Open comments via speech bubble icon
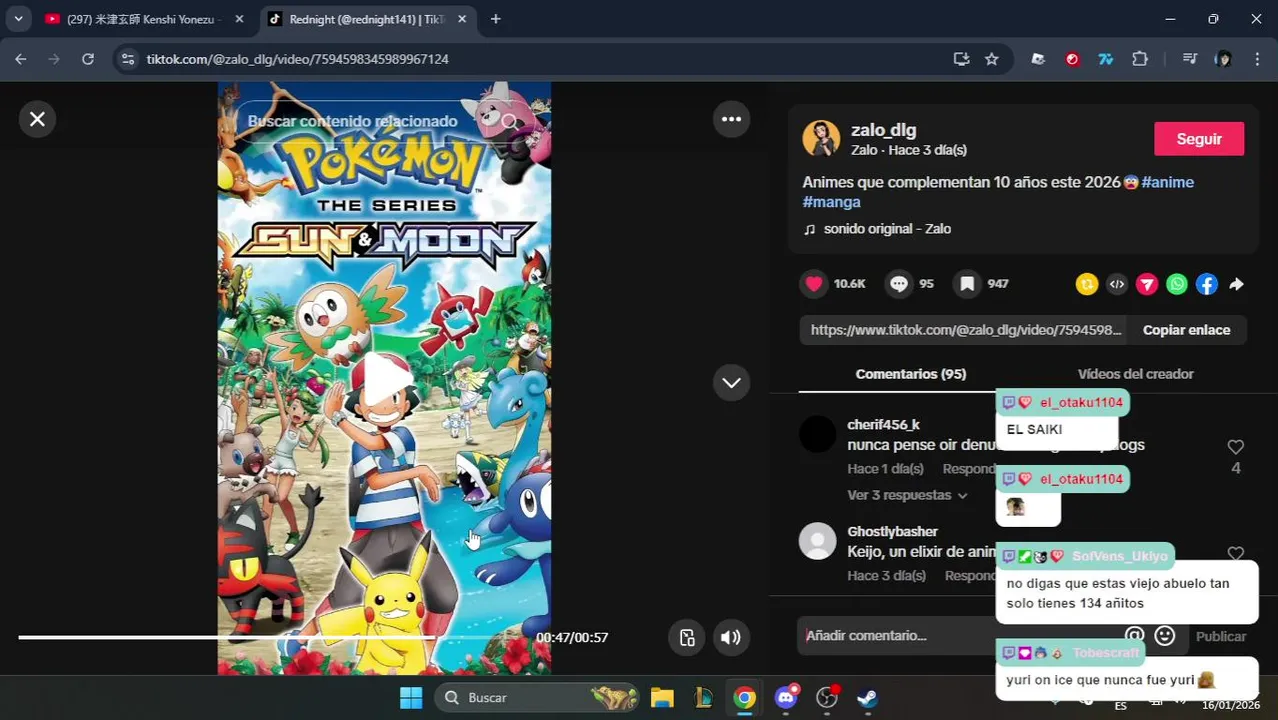The width and height of the screenshot is (1278, 720). pos(899,284)
